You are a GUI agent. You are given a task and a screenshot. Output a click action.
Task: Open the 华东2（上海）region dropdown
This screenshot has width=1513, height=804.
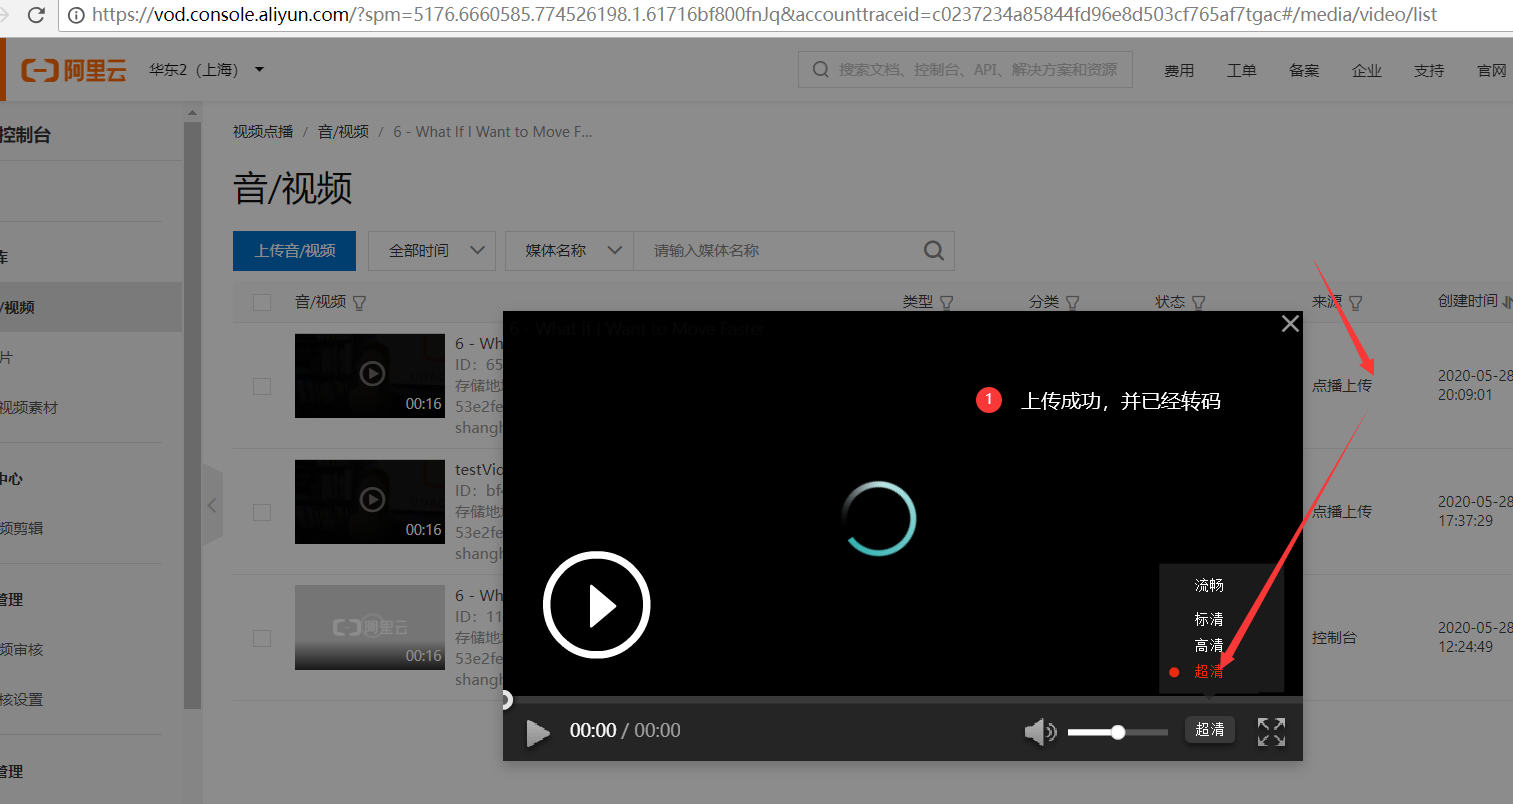click(207, 70)
